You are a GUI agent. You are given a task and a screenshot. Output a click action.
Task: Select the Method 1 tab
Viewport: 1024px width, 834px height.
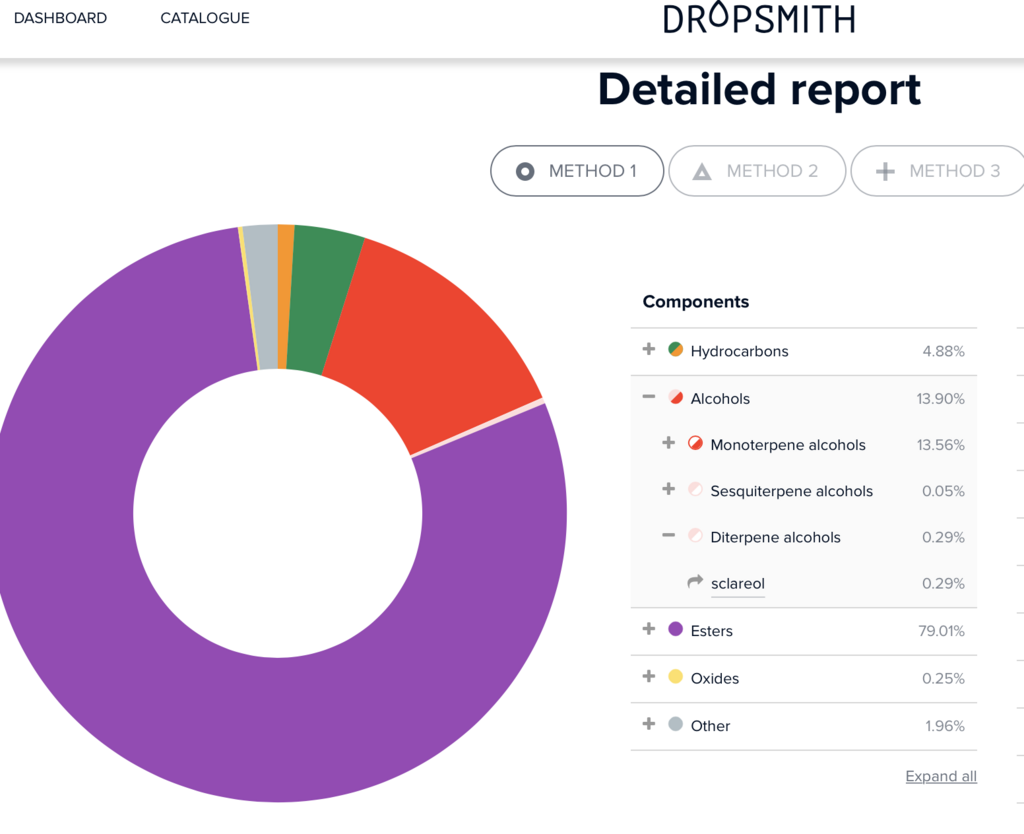click(x=577, y=171)
